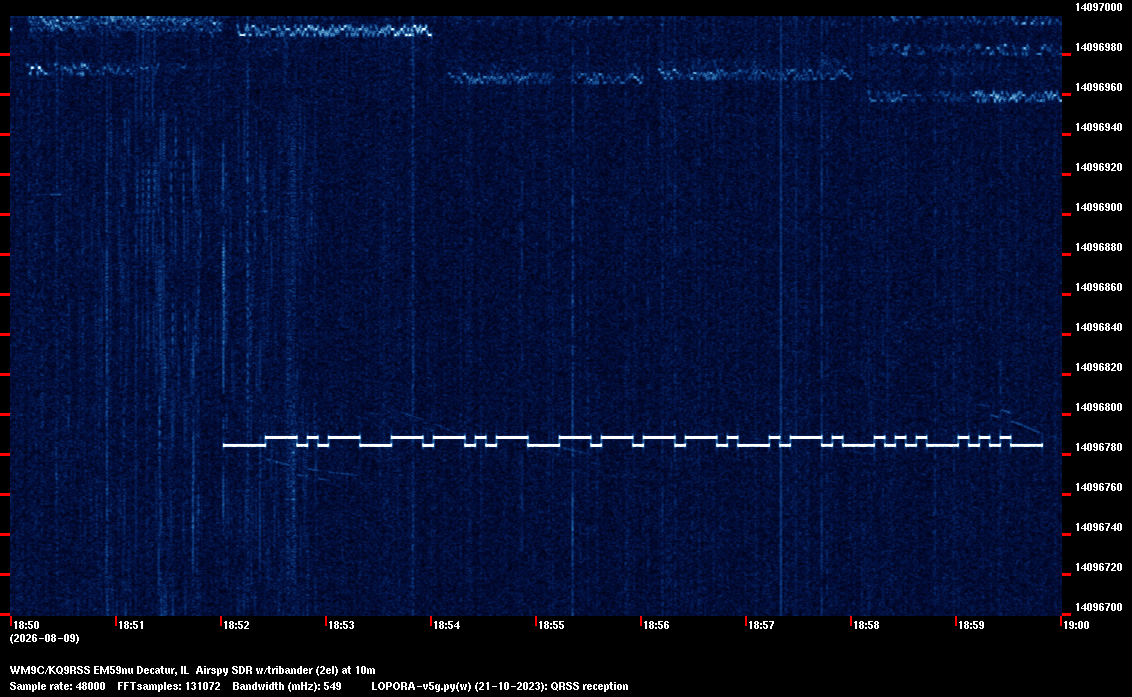Click frequency label 14096860

1099,287
